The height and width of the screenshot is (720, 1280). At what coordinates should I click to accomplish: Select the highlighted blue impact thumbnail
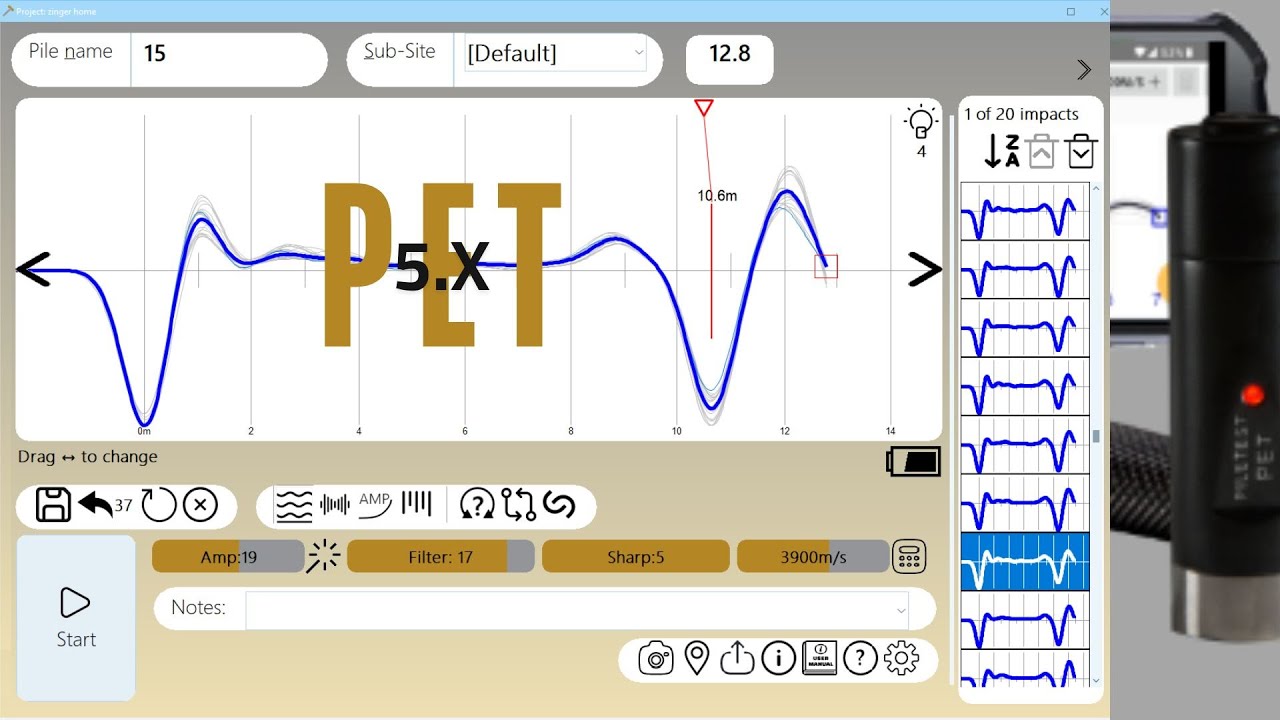click(x=1025, y=562)
